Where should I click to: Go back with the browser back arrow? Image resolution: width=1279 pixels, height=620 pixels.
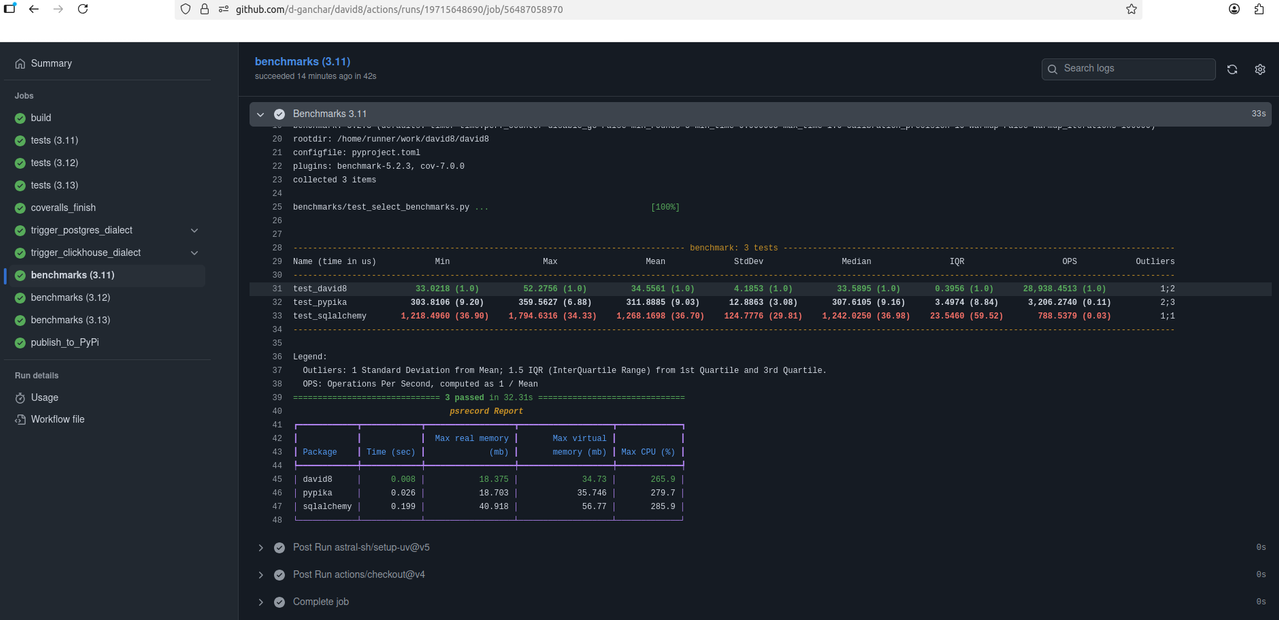(34, 9)
